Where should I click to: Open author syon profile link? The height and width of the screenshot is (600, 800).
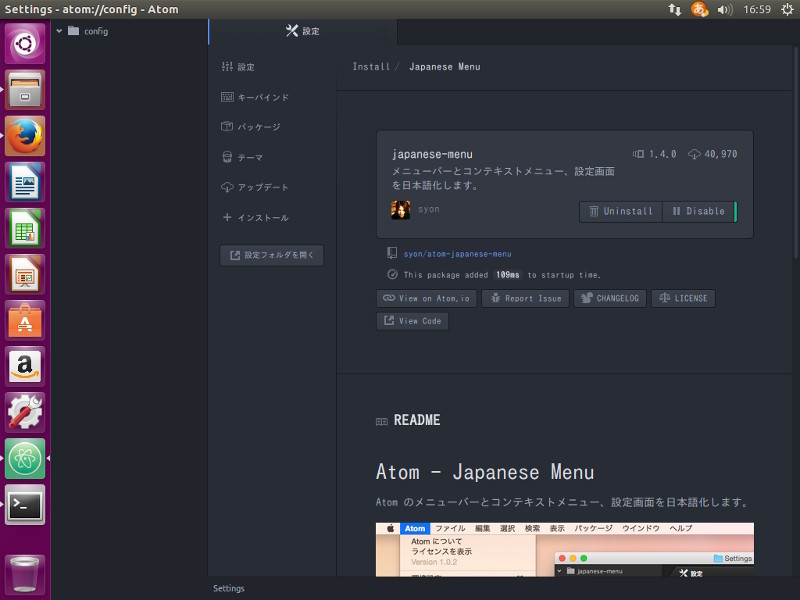pos(429,209)
